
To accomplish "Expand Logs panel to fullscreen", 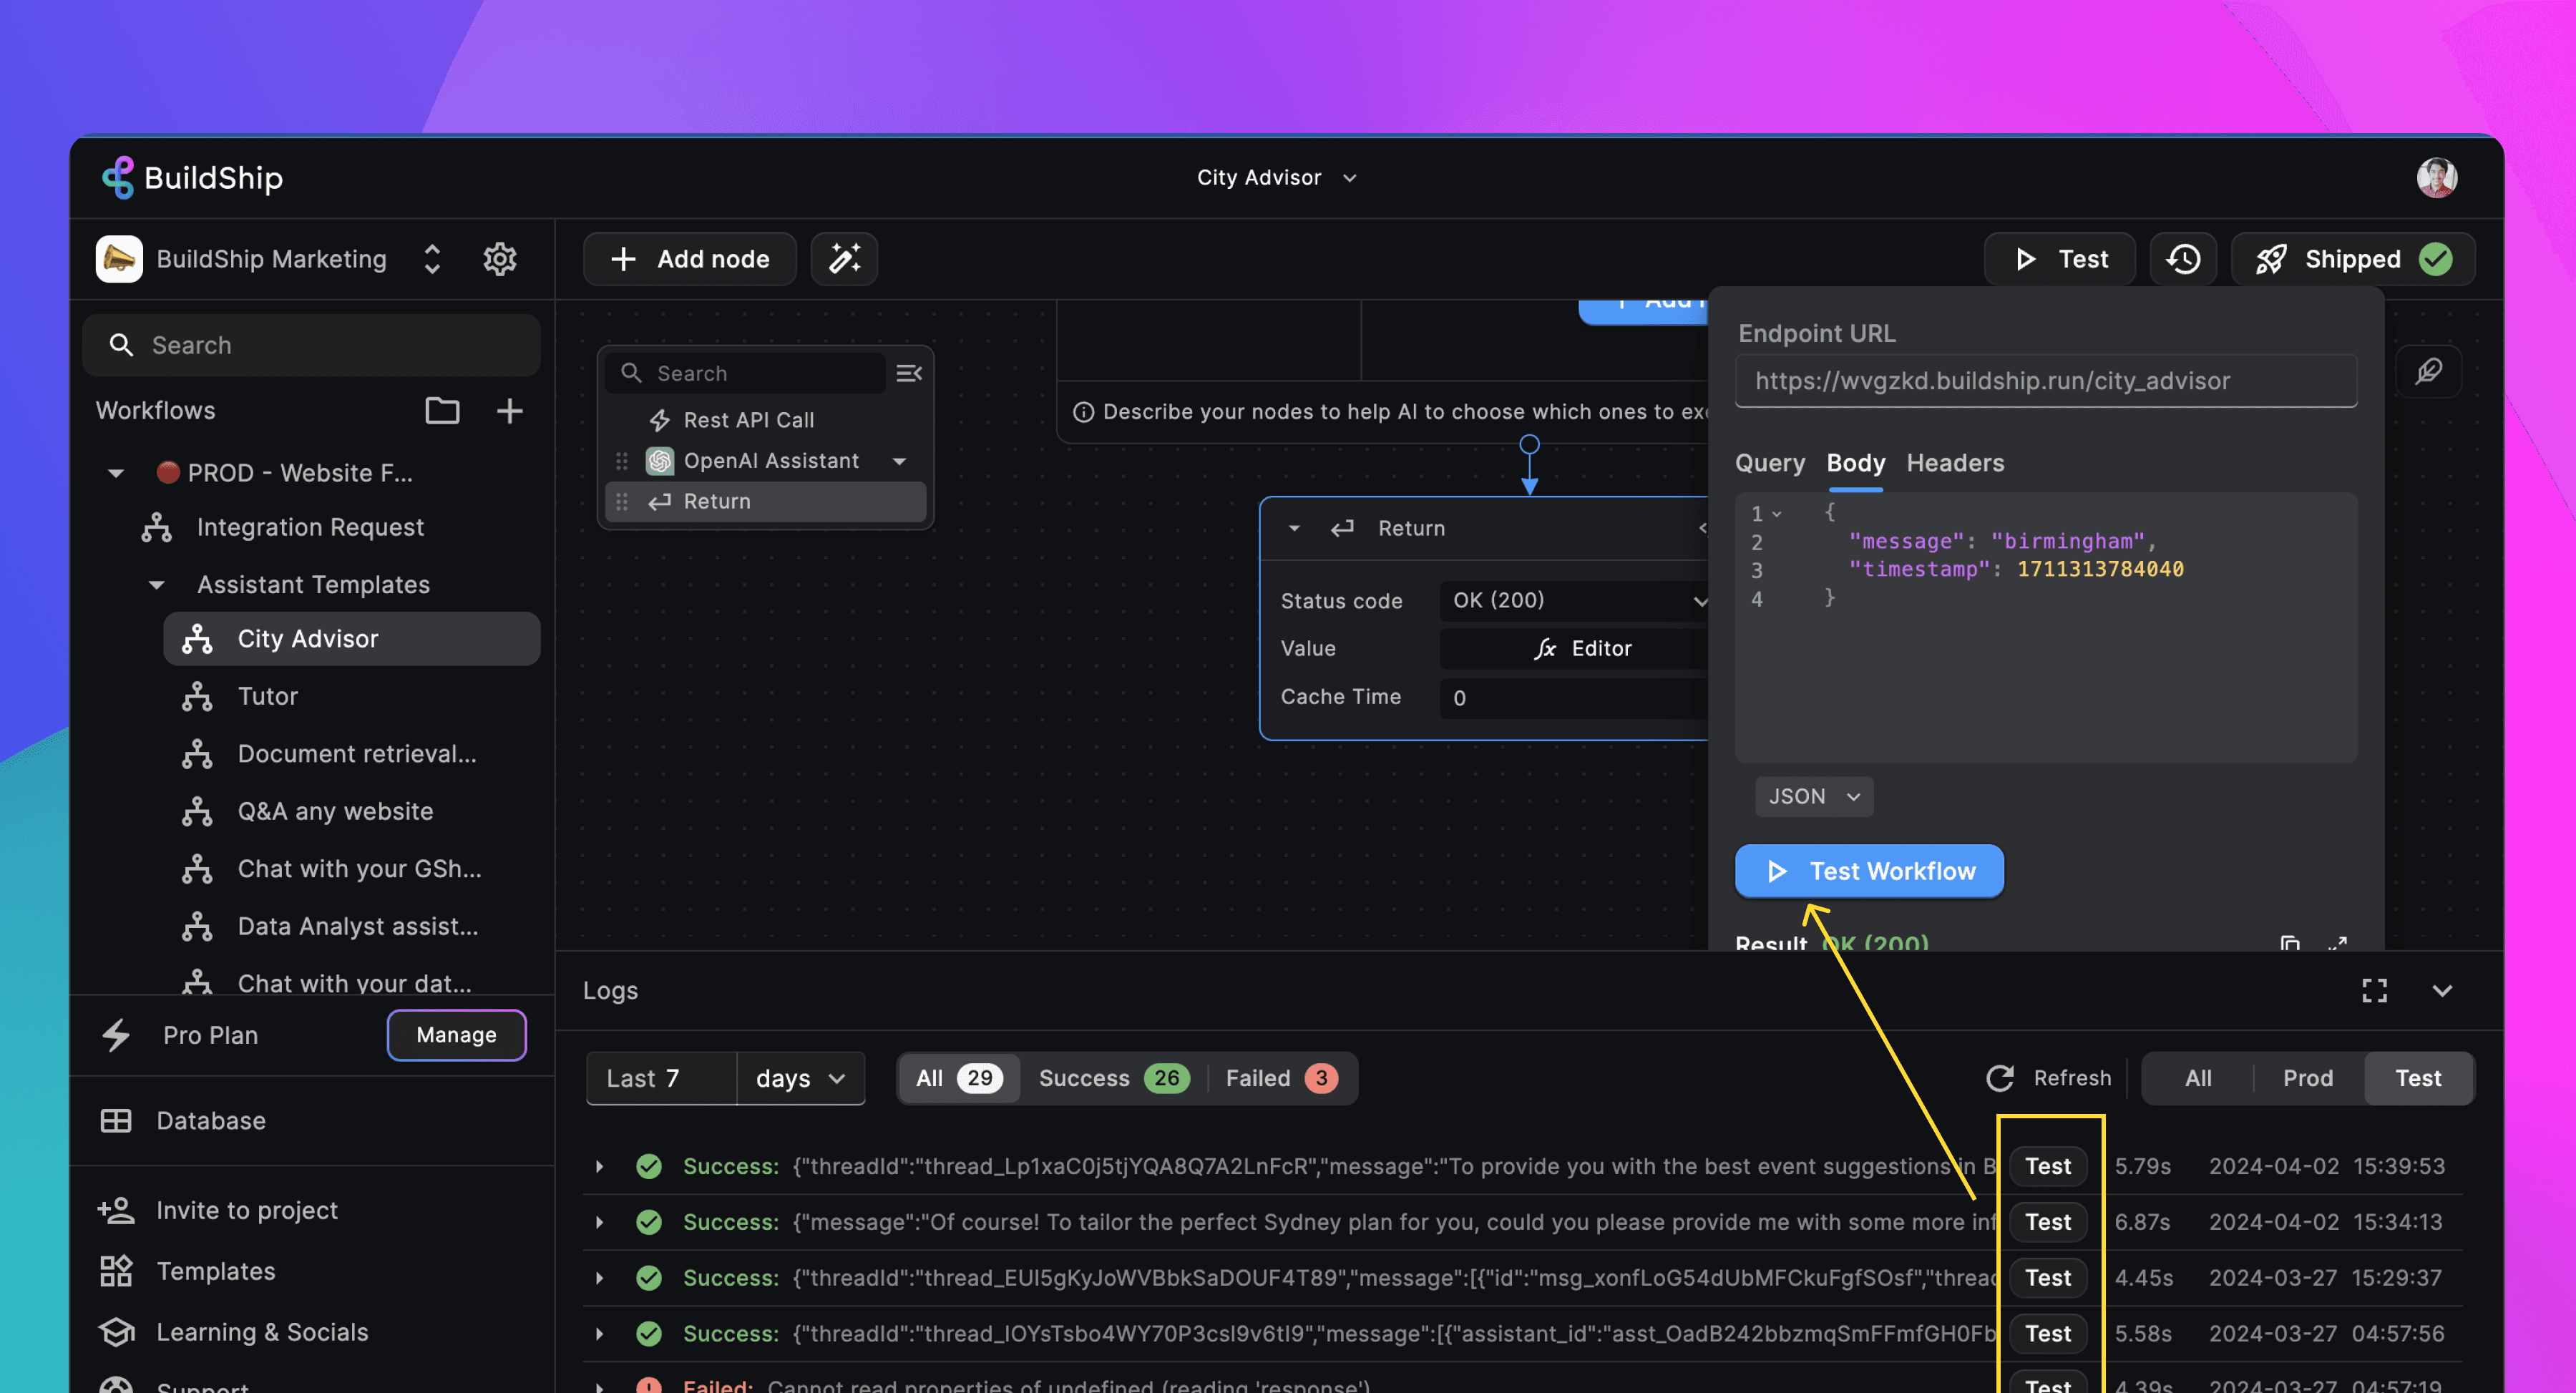I will [x=2374, y=990].
